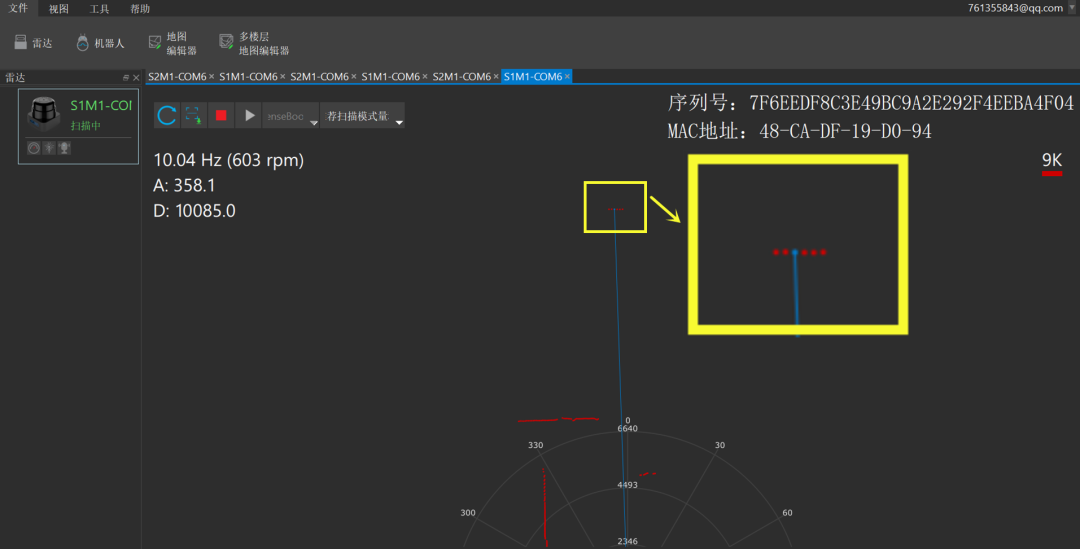The width and height of the screenshot is (1080, 549).
Task: Expand the dropdown arrow beside the account email
Action: (x=1072, y=8)
